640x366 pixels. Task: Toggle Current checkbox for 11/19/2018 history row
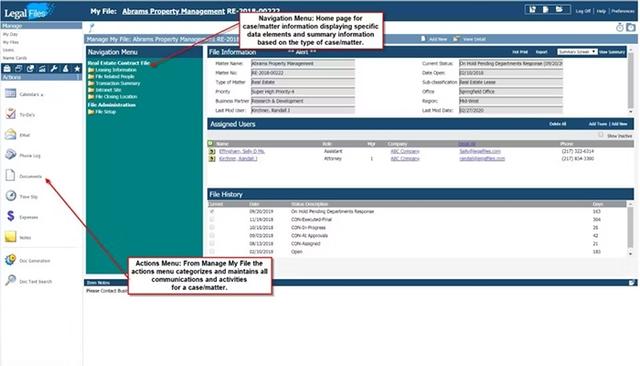(212, 220)
